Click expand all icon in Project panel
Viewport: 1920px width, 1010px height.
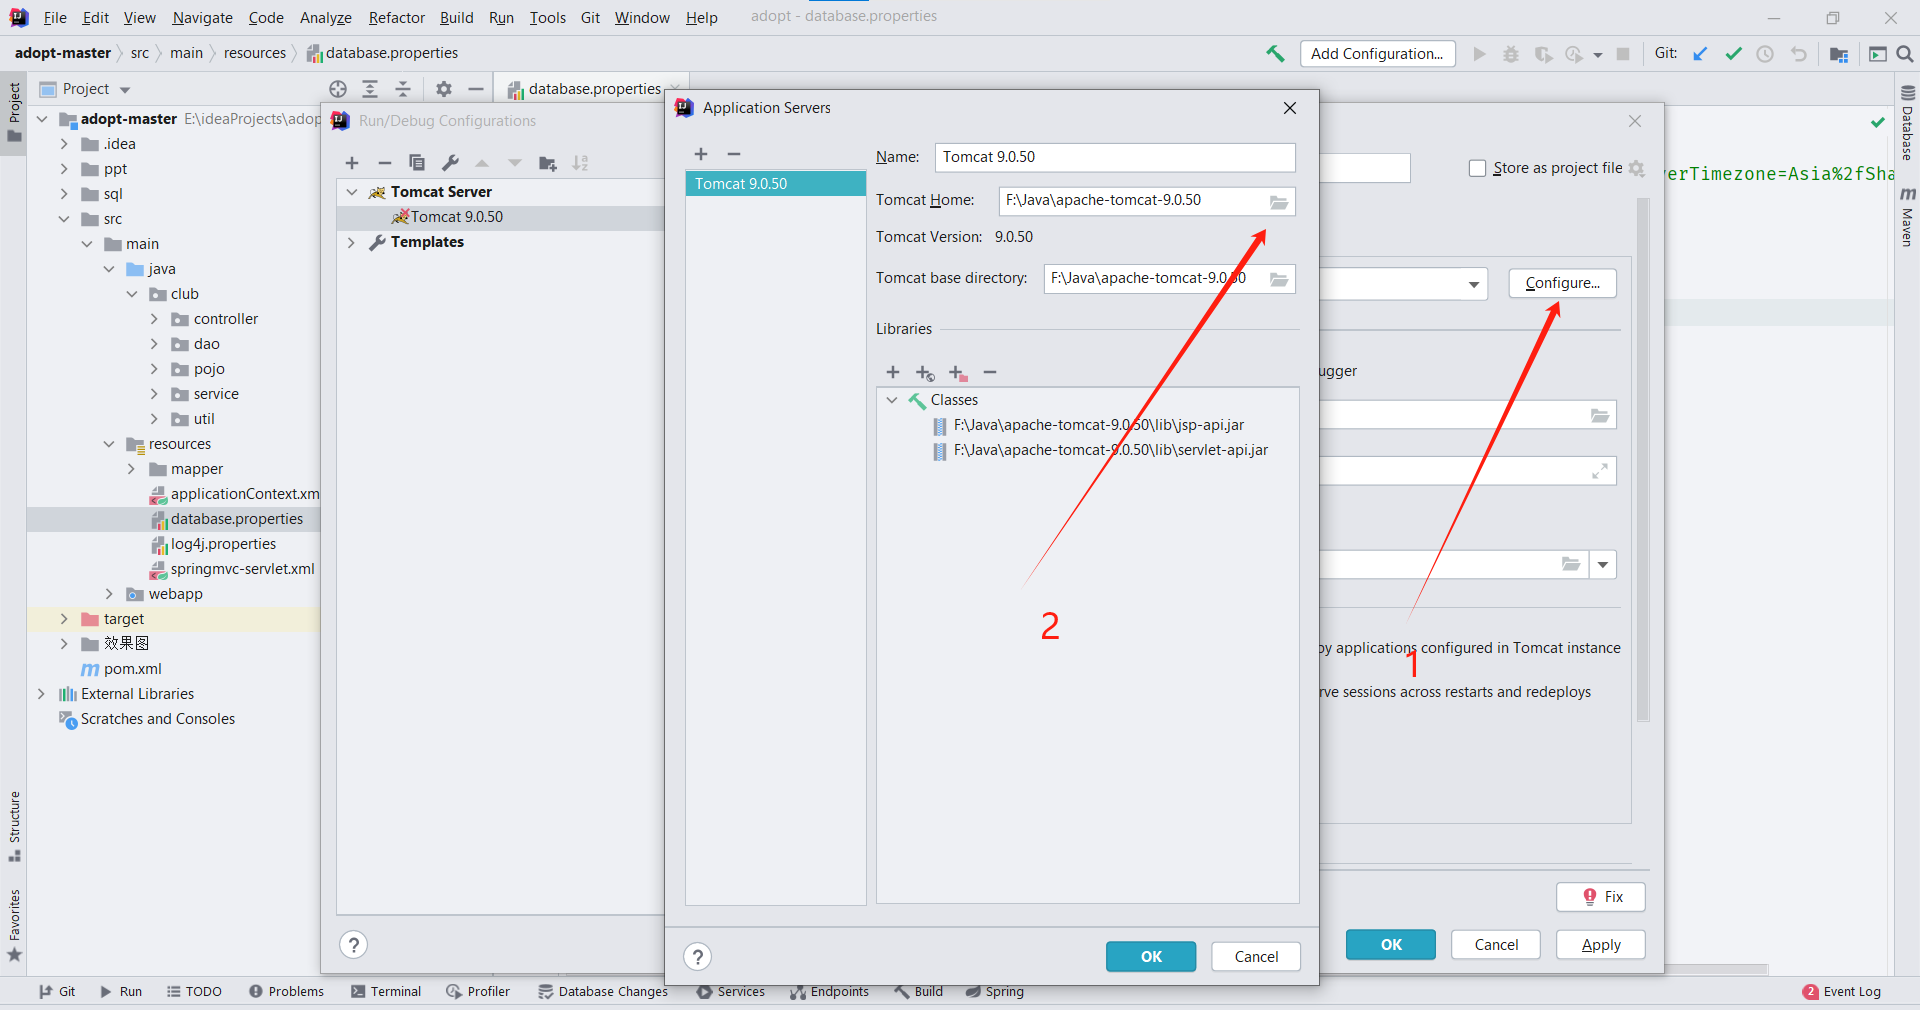pos(370,89)
